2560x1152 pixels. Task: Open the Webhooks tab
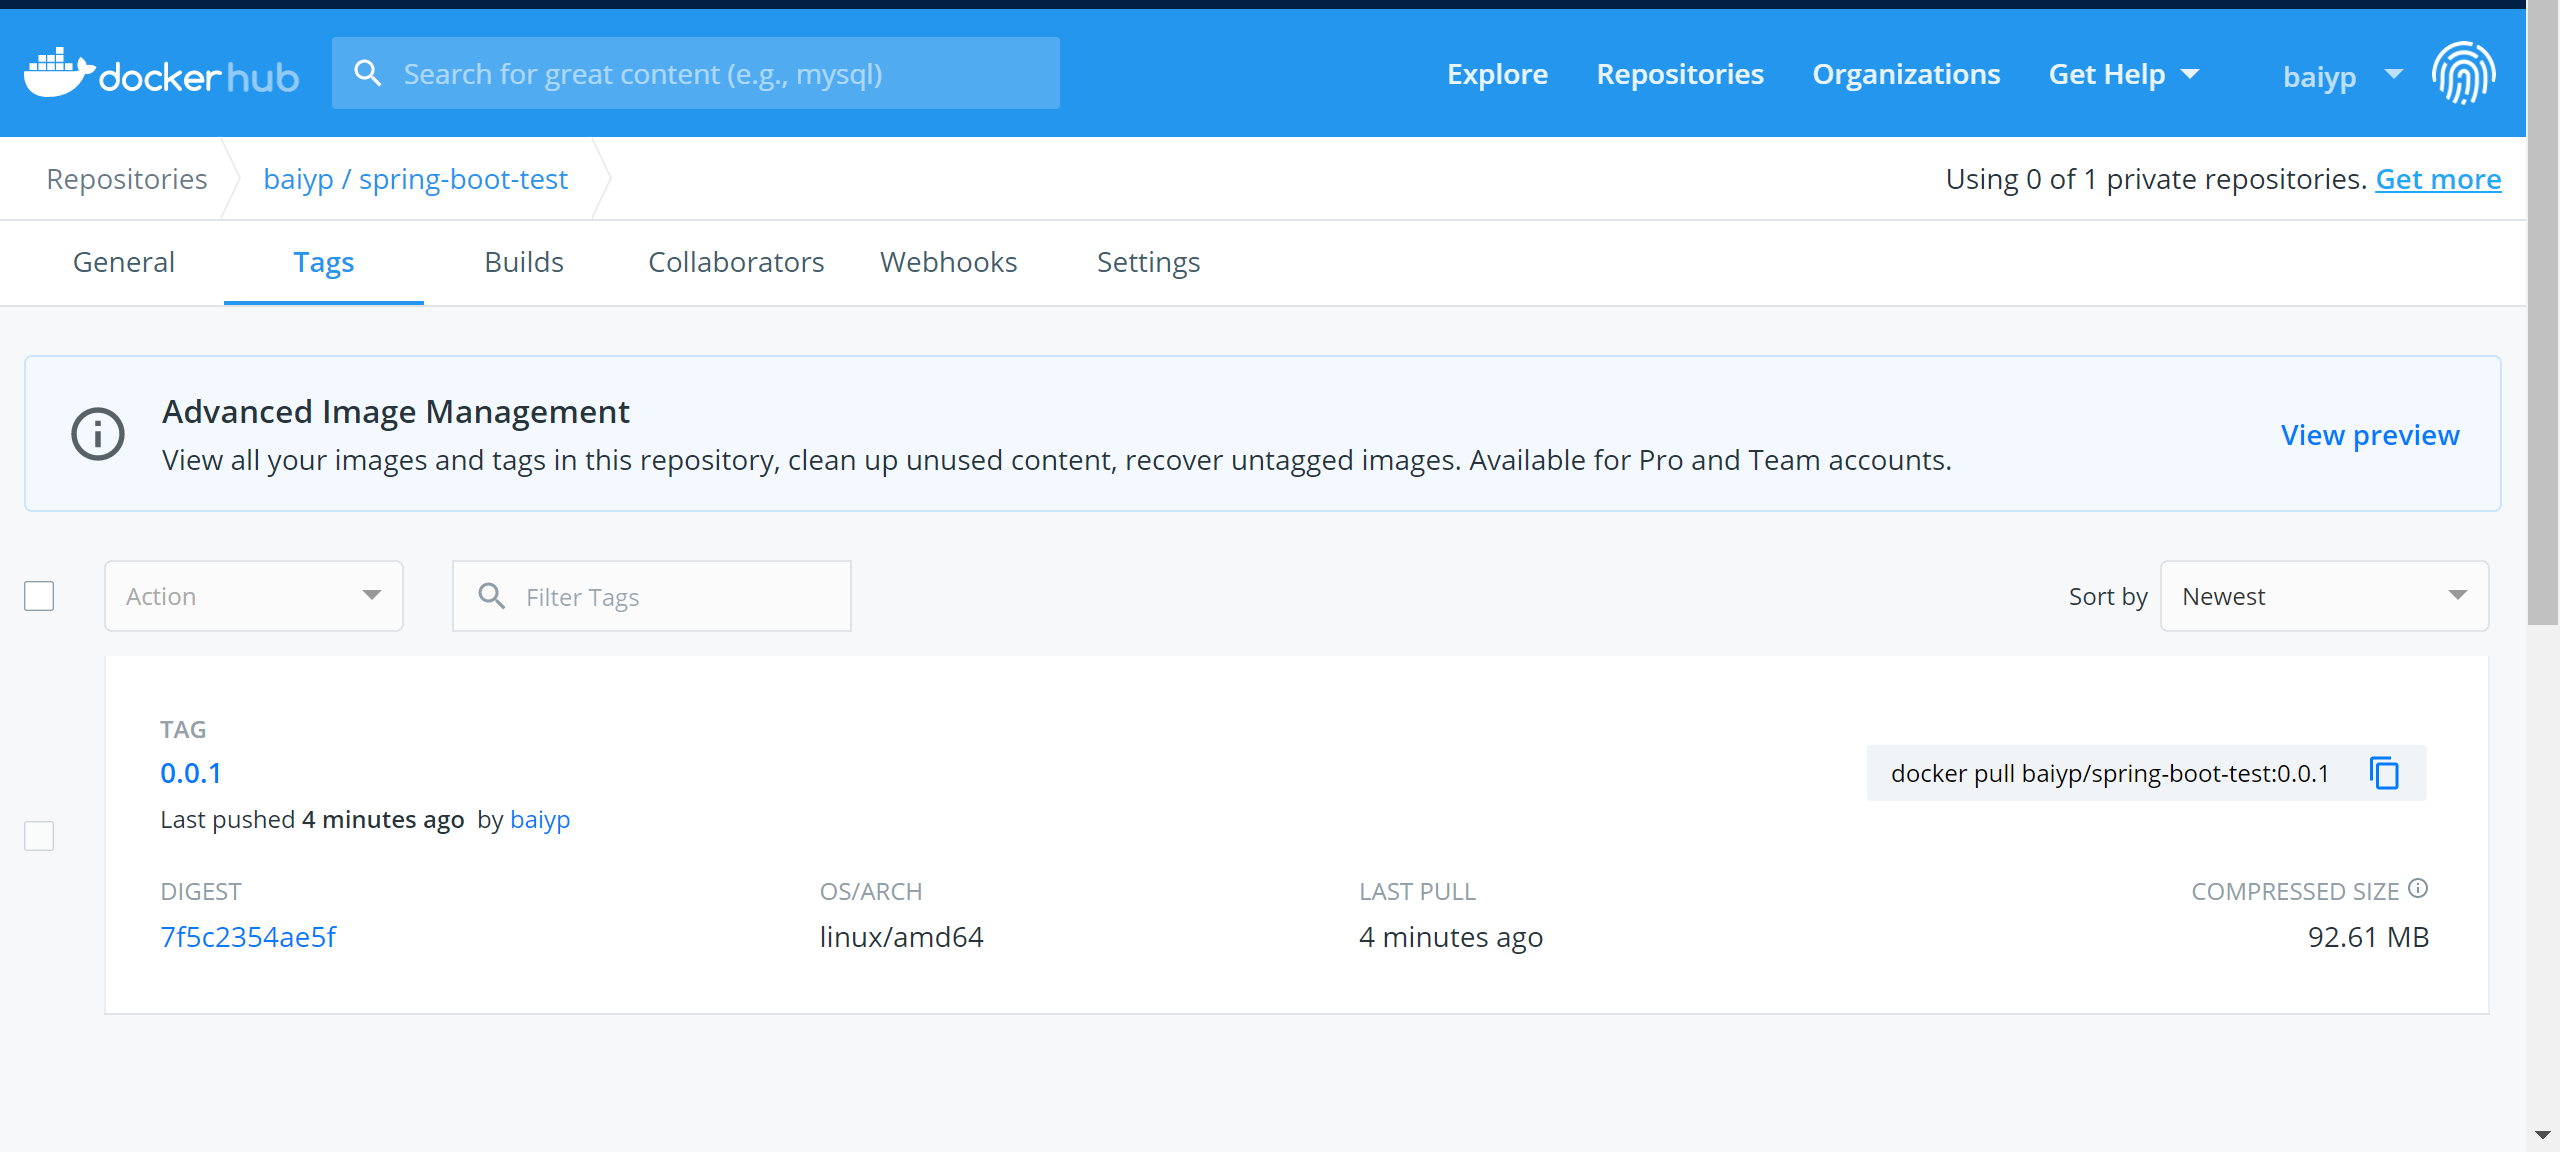948,262
